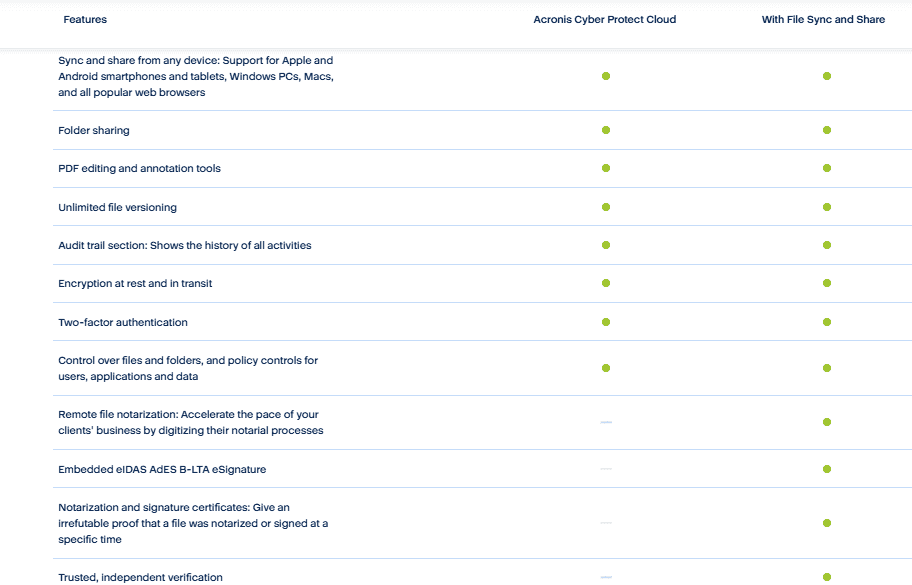912x585 pixels.
Task: Click Acronis Cyber Protect Cloud dot for Control over files
Action: pos(606,368)
